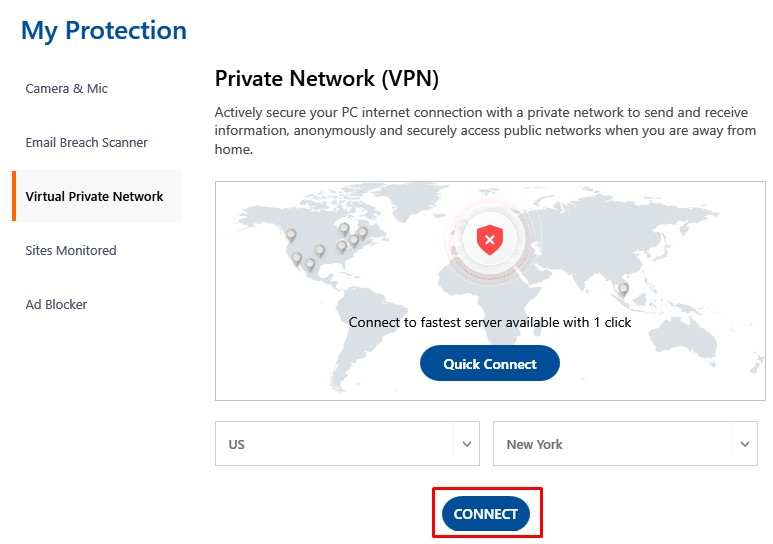Select the northernmost Great Lakes server pin
The image size is (773, 544).
[x=344, y=228]
